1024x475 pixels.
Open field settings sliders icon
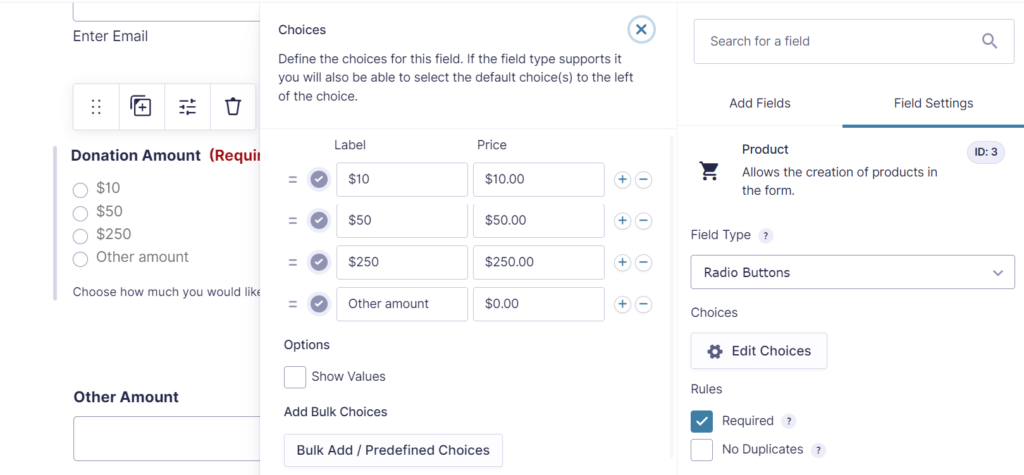187,106
